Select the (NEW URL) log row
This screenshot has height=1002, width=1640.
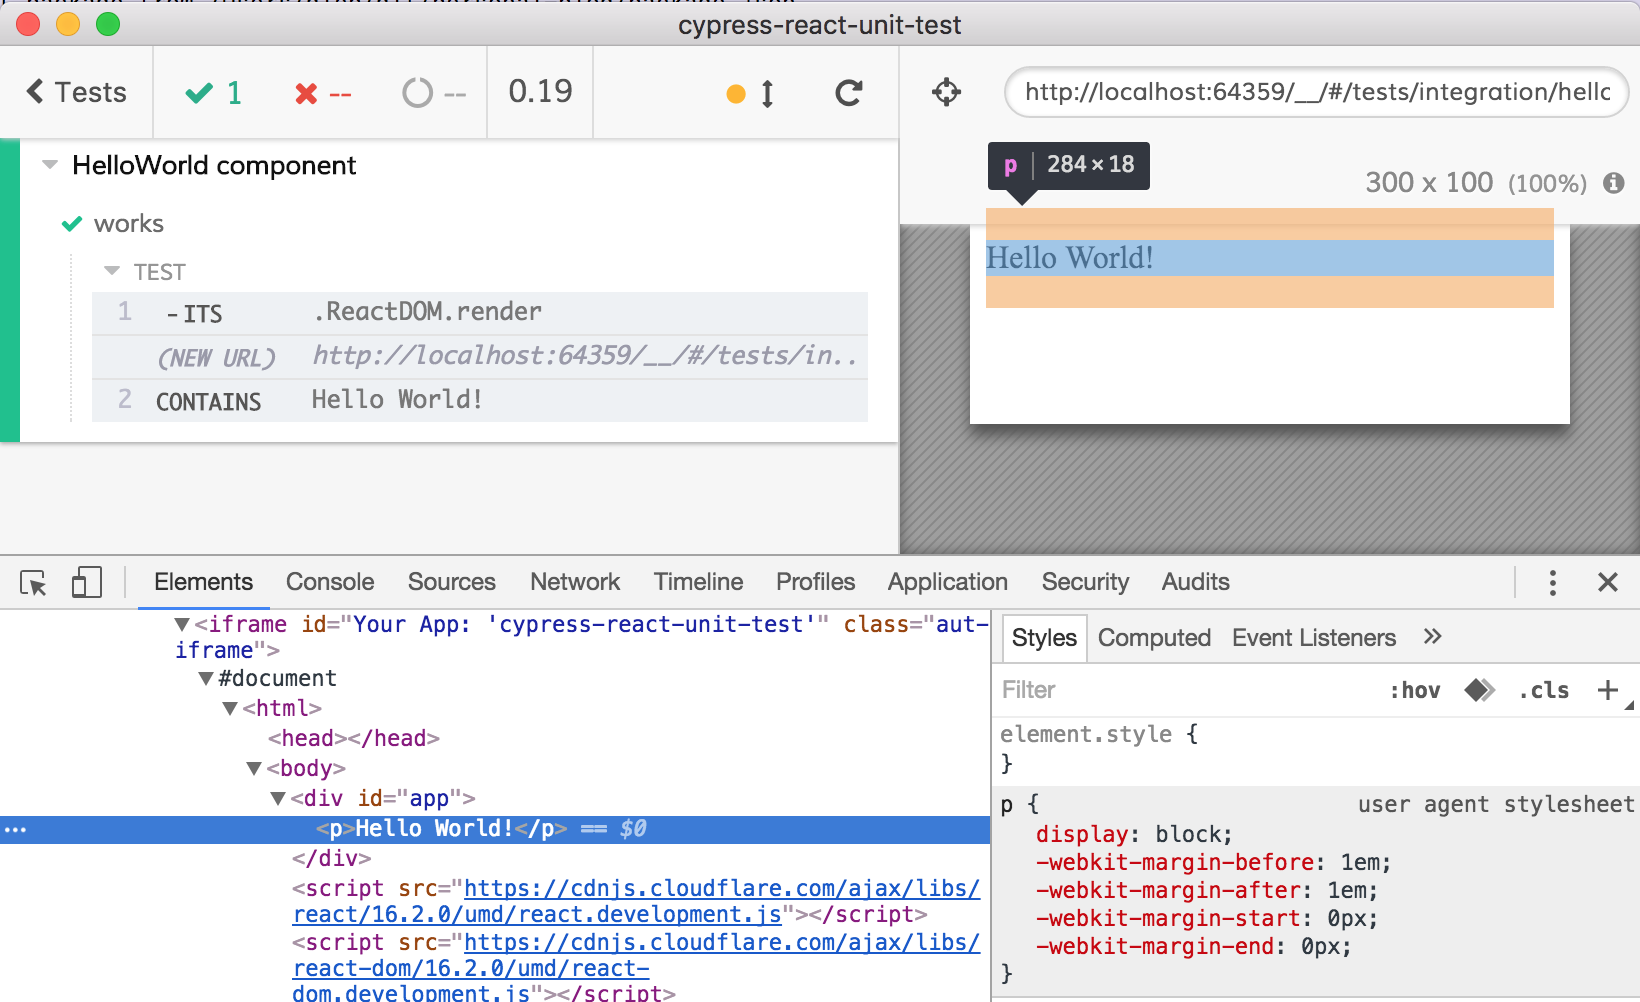click(x=480, y=356)
